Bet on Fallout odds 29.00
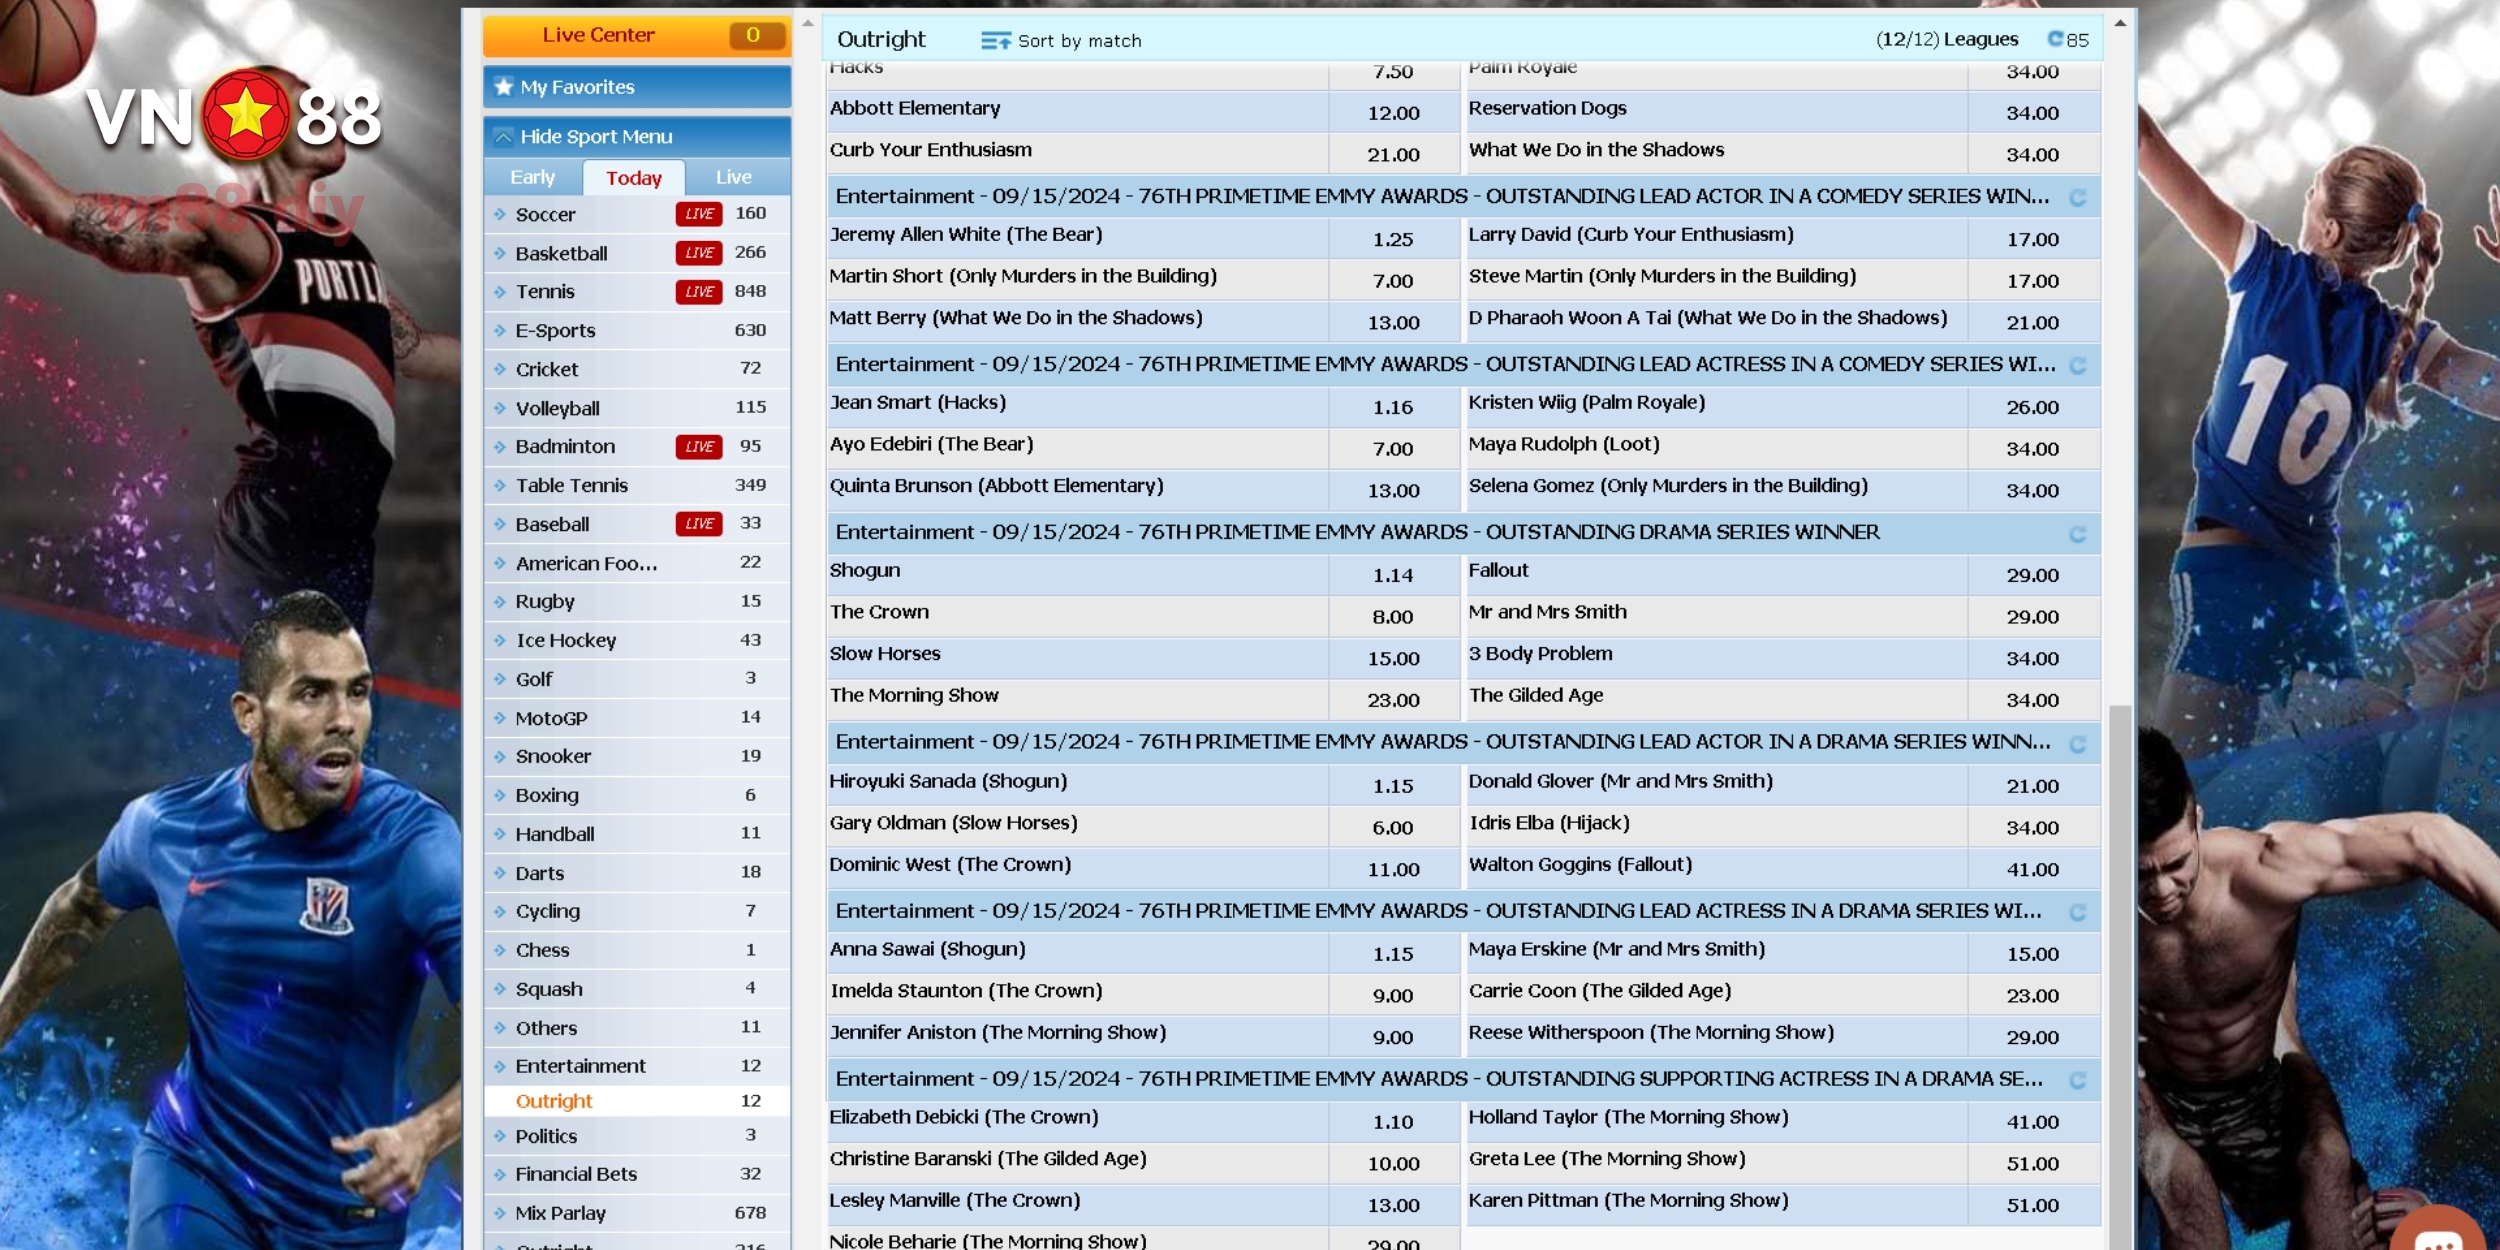 pos(2033,576)
